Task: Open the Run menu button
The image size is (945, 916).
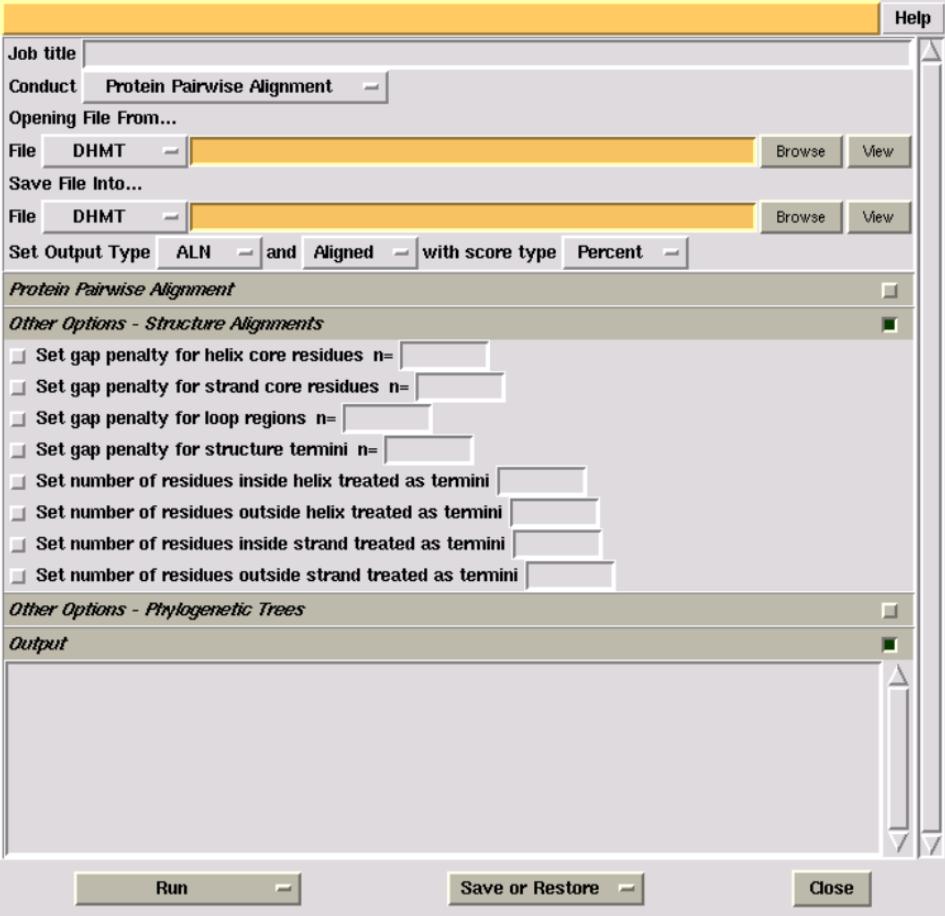Action: (x=187, y=888)
